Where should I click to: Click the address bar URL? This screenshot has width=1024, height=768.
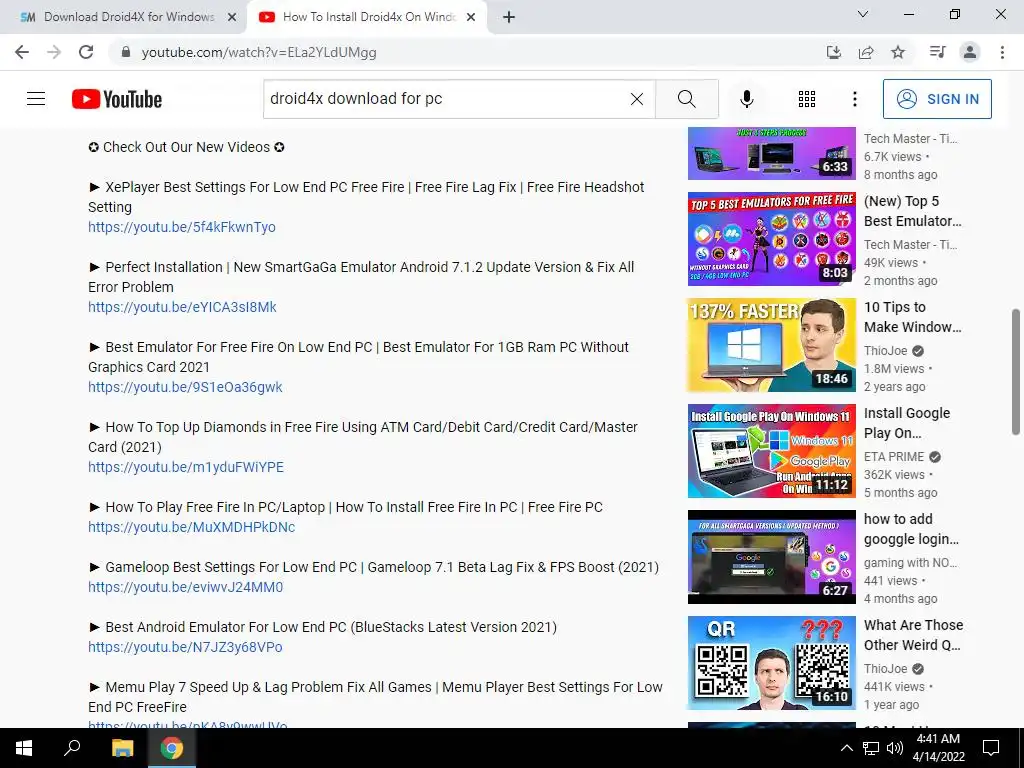pos(259,52)
